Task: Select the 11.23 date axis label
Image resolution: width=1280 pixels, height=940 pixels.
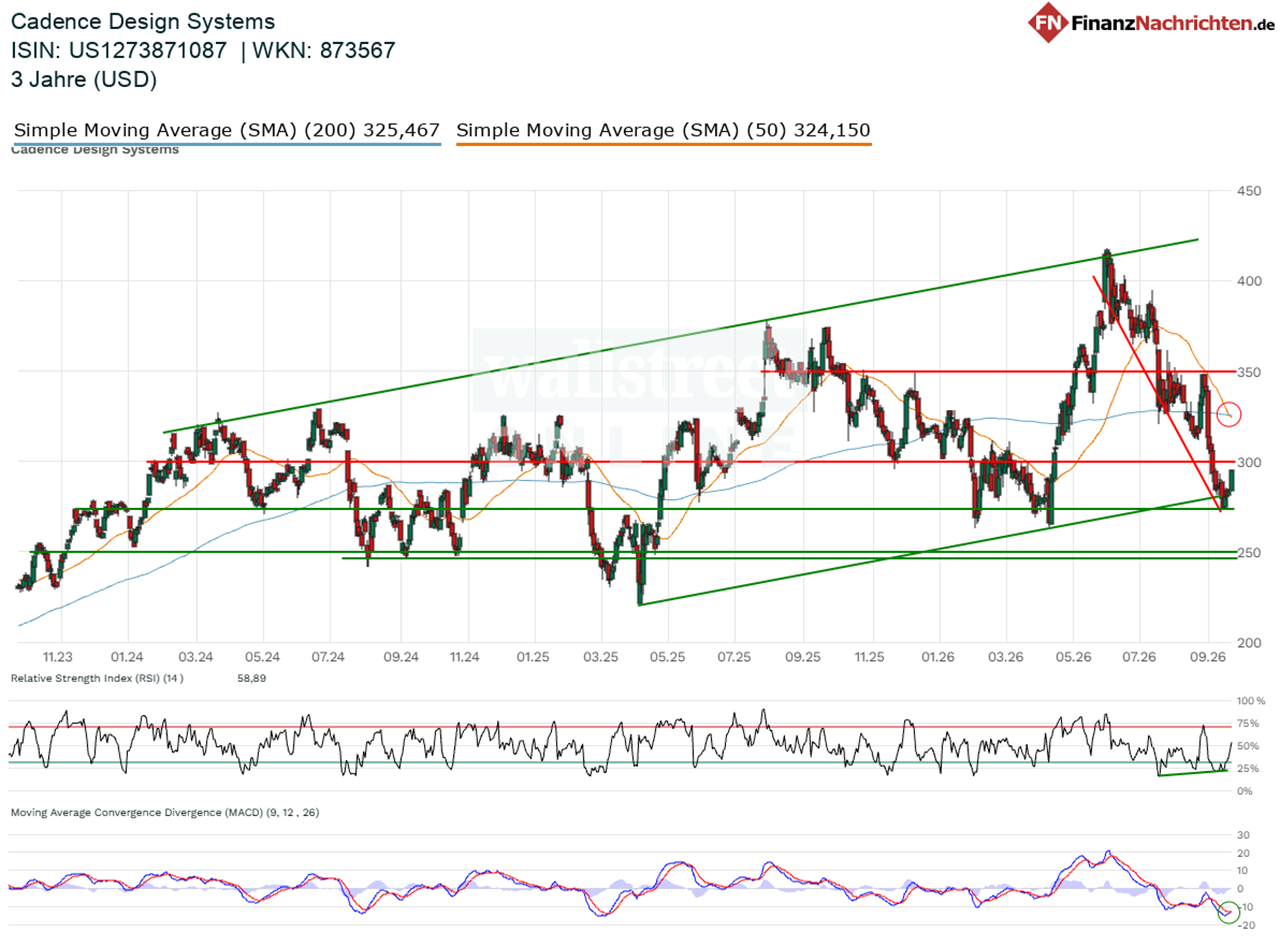Action: 59,657
